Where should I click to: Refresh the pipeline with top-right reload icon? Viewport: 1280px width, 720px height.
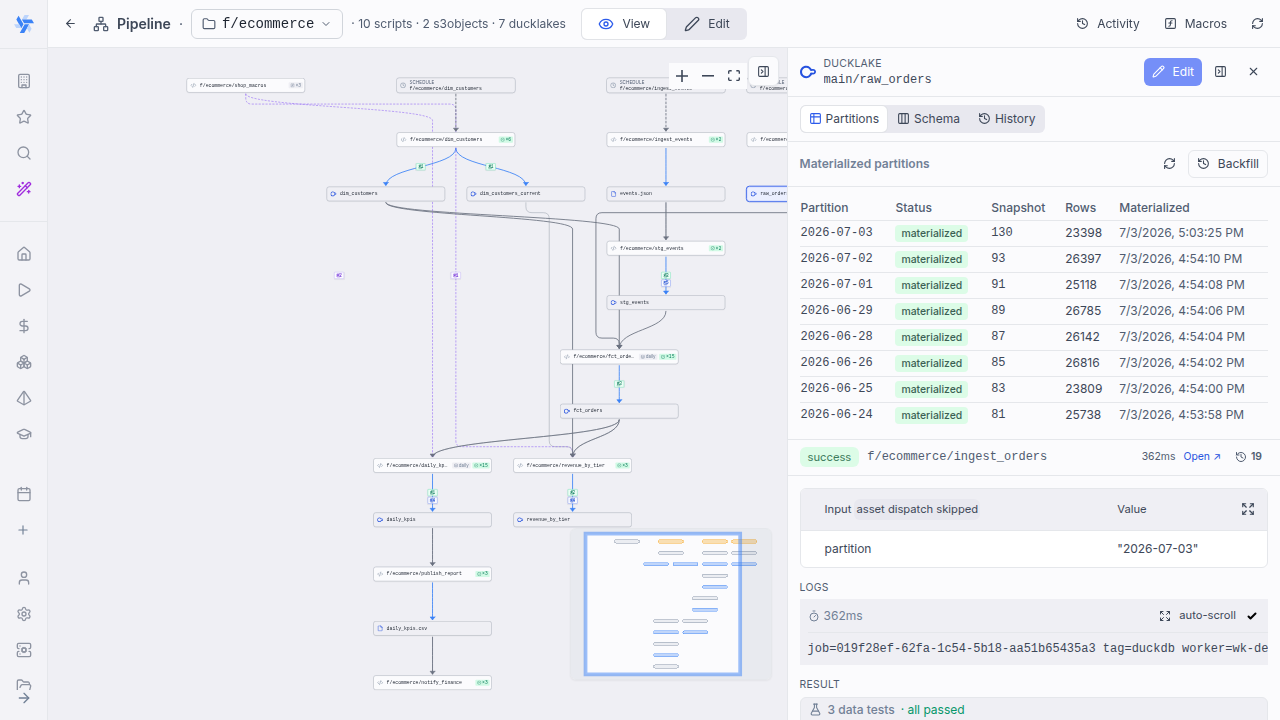tap(1257, 24)
